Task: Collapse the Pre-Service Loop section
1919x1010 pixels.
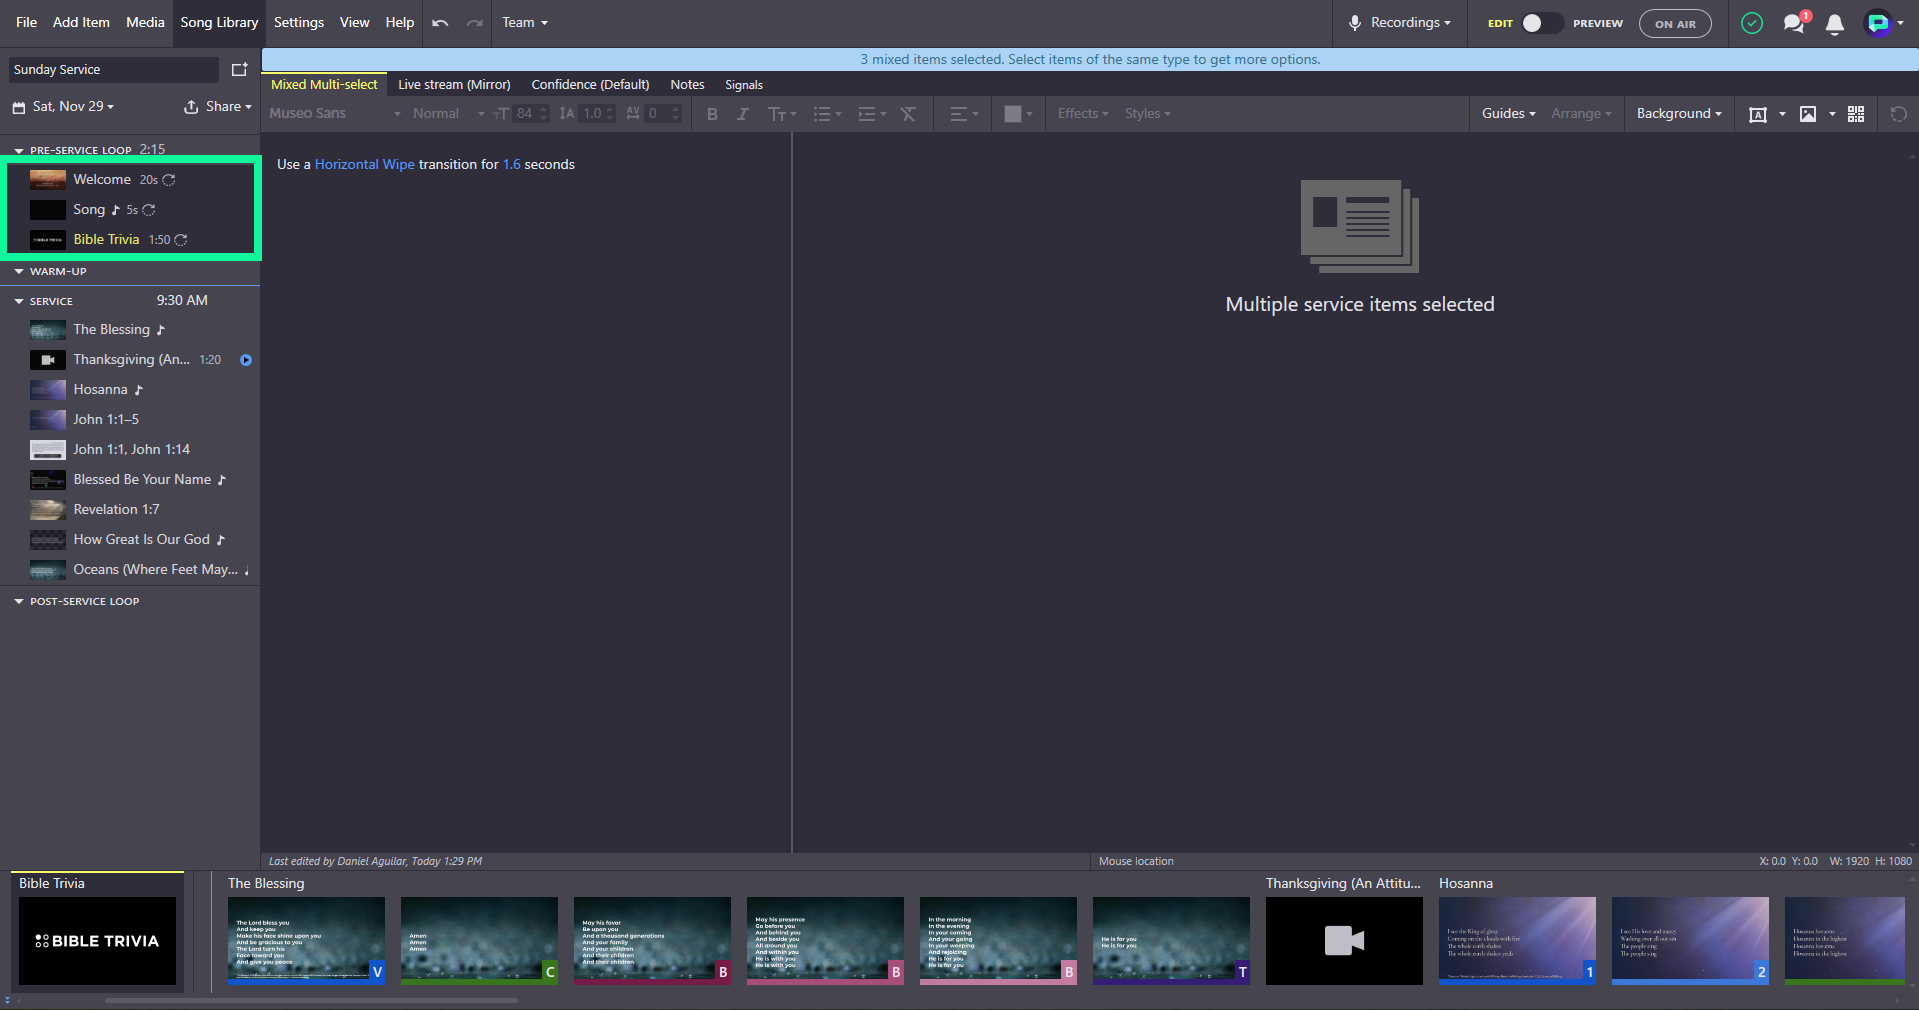Action: [19, 151]
